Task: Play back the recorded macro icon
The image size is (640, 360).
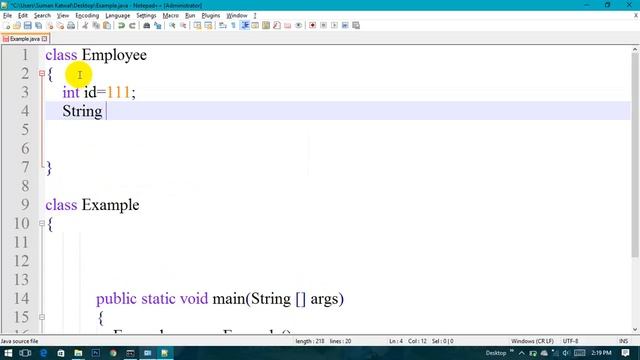Action: pos(335,25)
